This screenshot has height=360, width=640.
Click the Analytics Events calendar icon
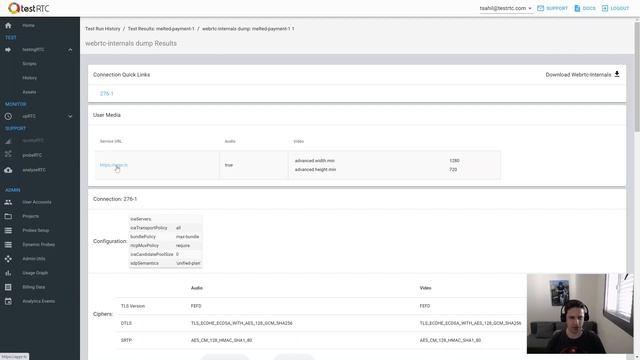8,301
